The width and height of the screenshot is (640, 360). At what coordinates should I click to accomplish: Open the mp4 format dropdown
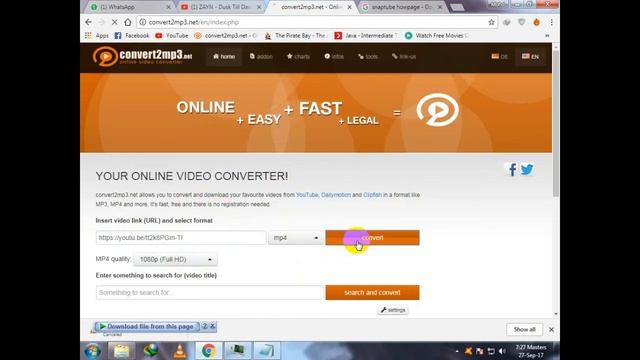pos(295,238)
